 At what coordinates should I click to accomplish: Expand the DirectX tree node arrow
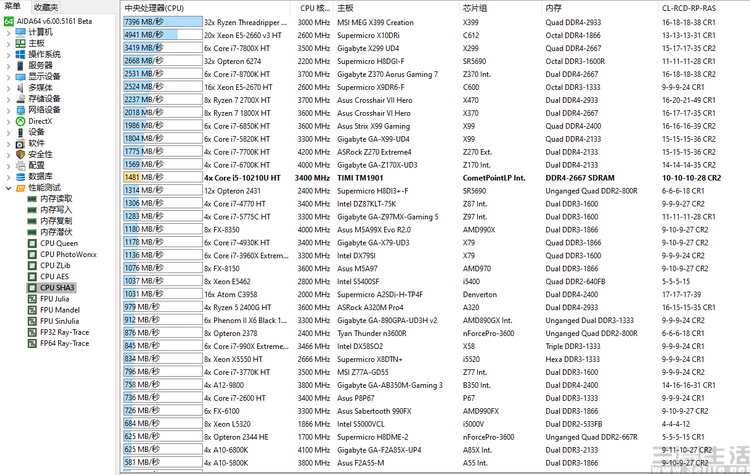pos(8,122)
